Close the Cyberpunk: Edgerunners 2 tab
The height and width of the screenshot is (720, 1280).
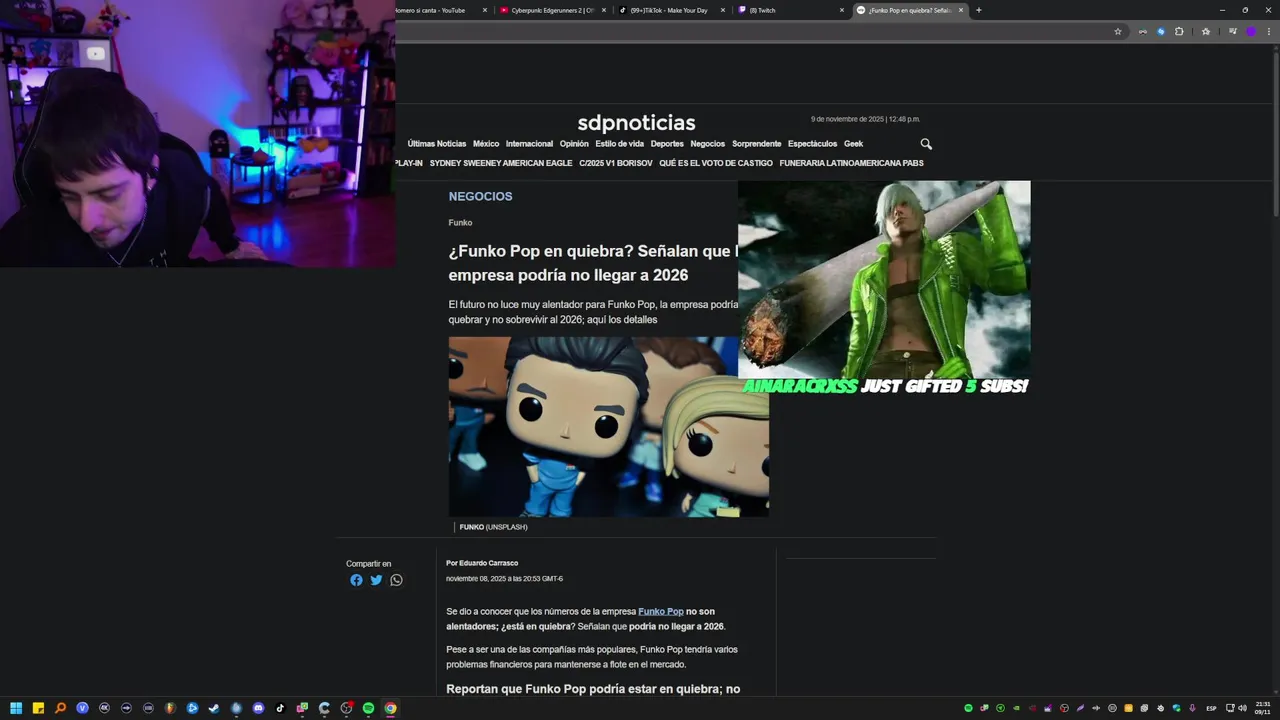click(x=604, y=10)
